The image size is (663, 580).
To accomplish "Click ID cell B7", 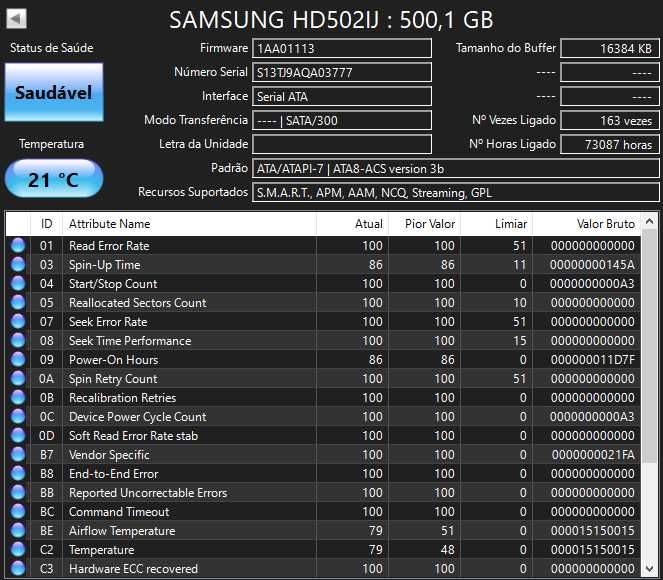I will pos(47,455).
